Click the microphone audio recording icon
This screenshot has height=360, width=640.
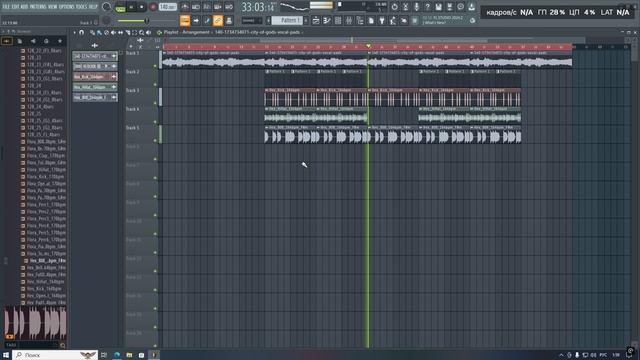coord(416,7)
